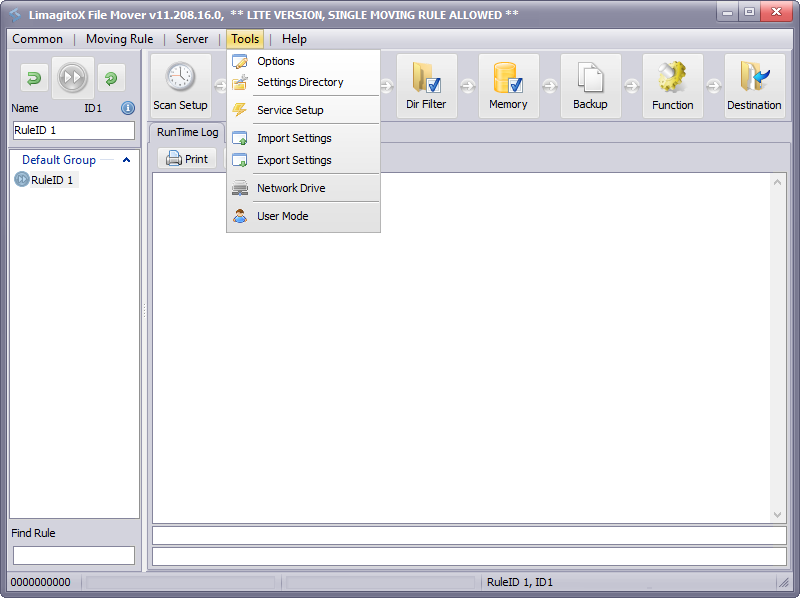Viewport: 800px width, 598px height.
Task: Click the Network Drive icon
Action: click(240, 188)
